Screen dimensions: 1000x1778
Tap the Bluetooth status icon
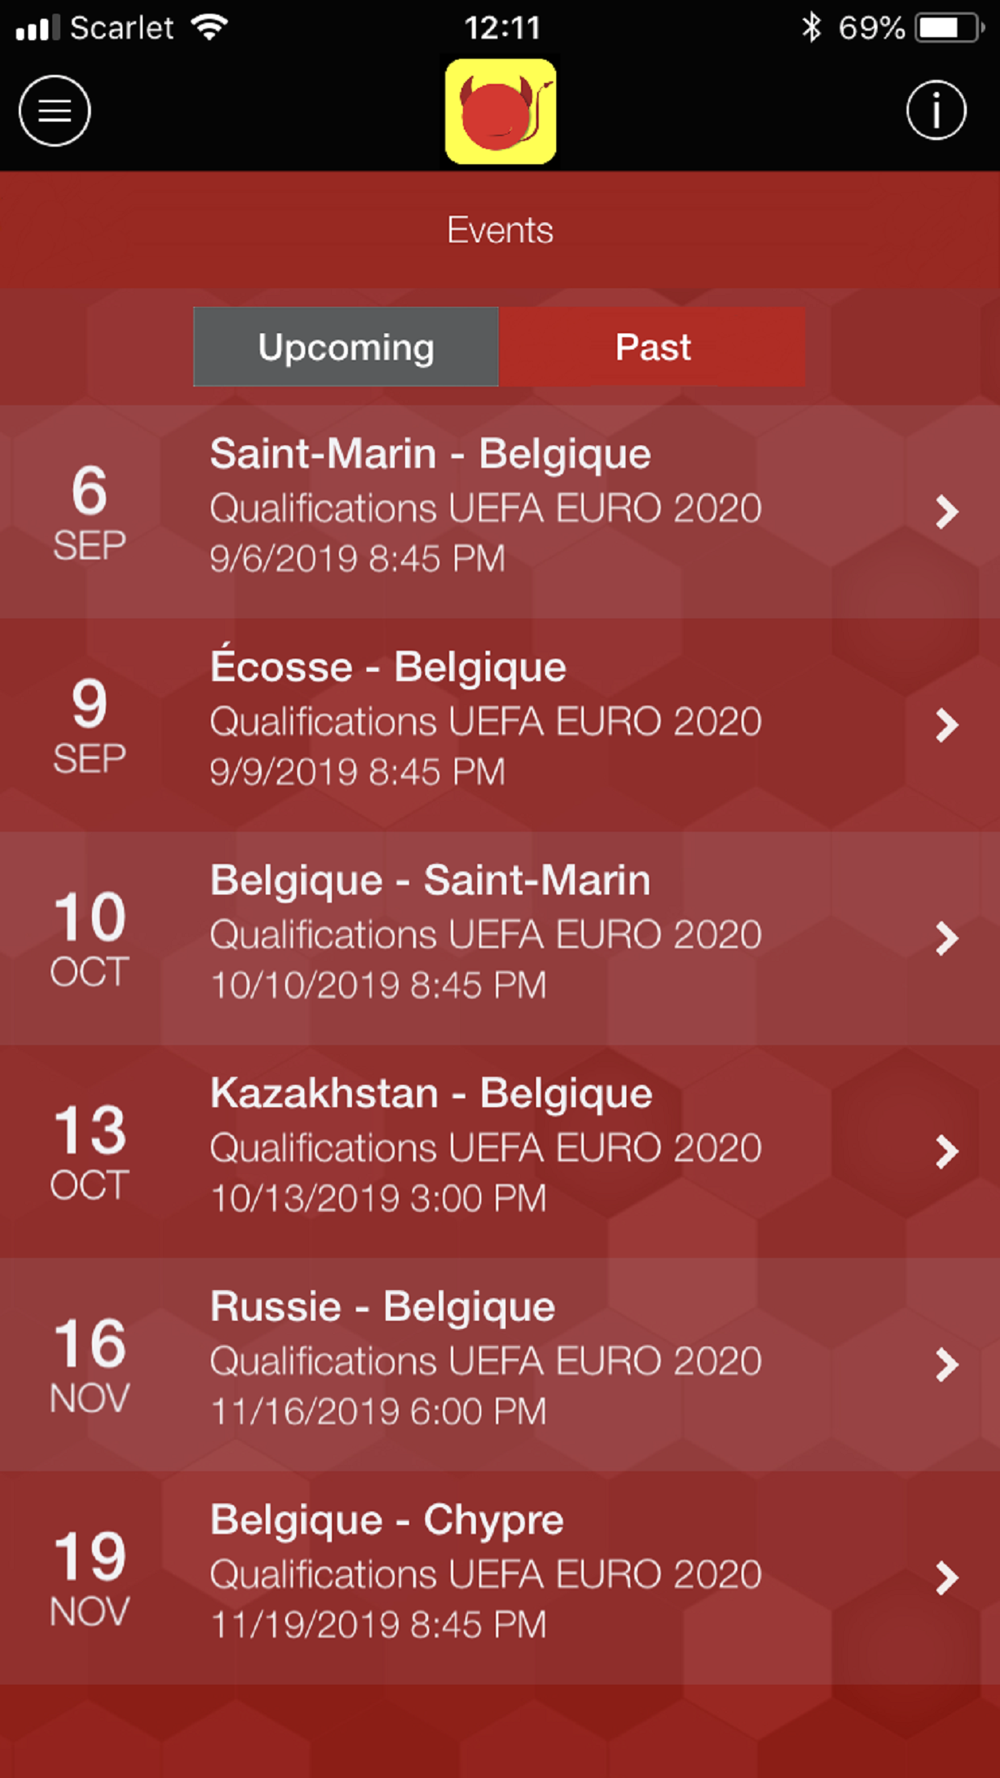tap(811, 27)
